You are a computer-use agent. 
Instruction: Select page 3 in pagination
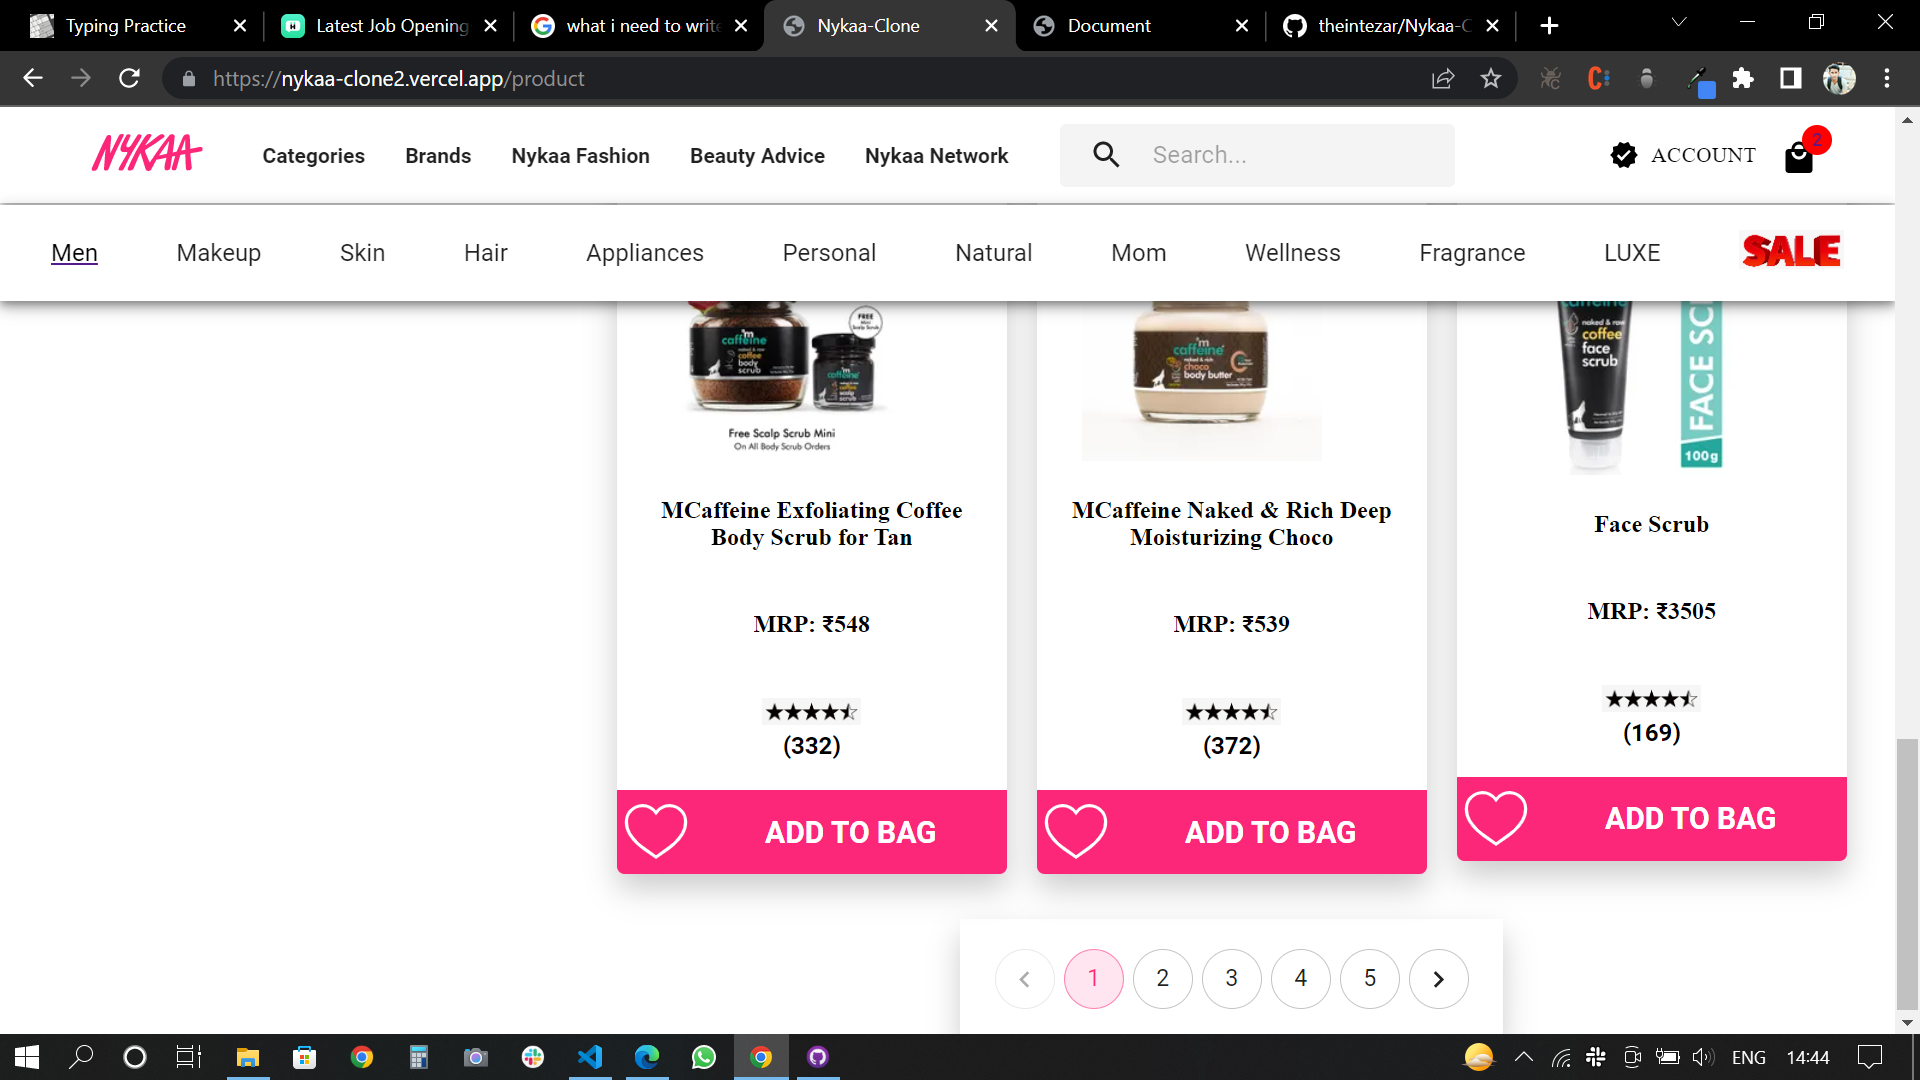pos(1231,978)
